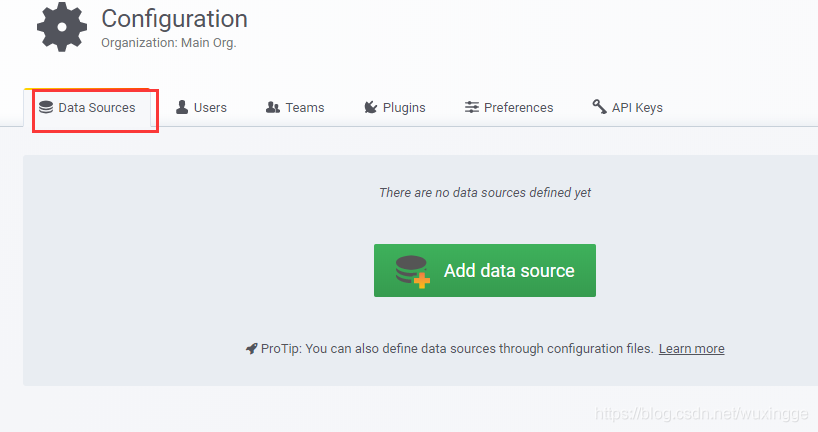Show the Preferences tab

(x=518, y=107)
